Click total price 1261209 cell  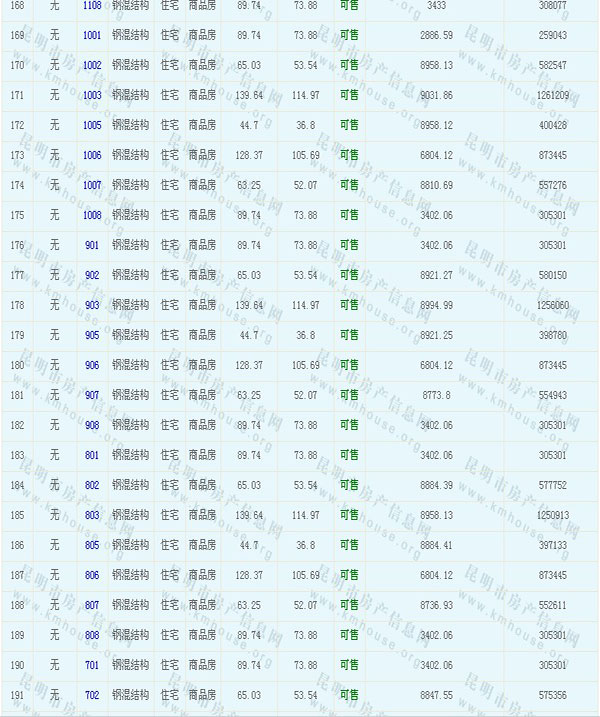pos(553,96)
